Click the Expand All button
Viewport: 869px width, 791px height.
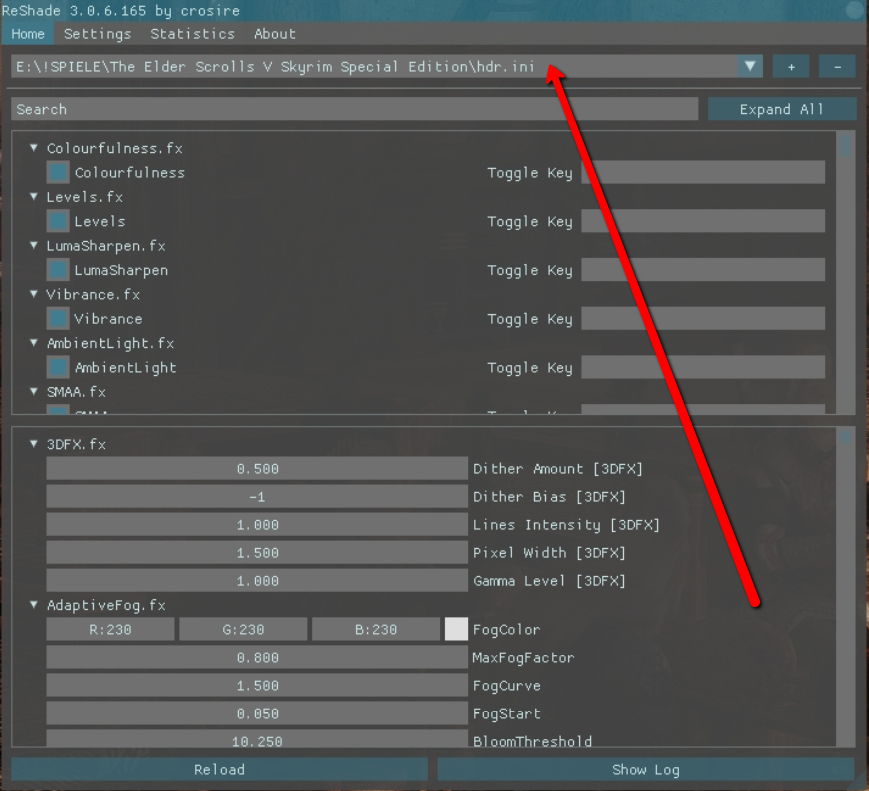[x=781, y=109]
